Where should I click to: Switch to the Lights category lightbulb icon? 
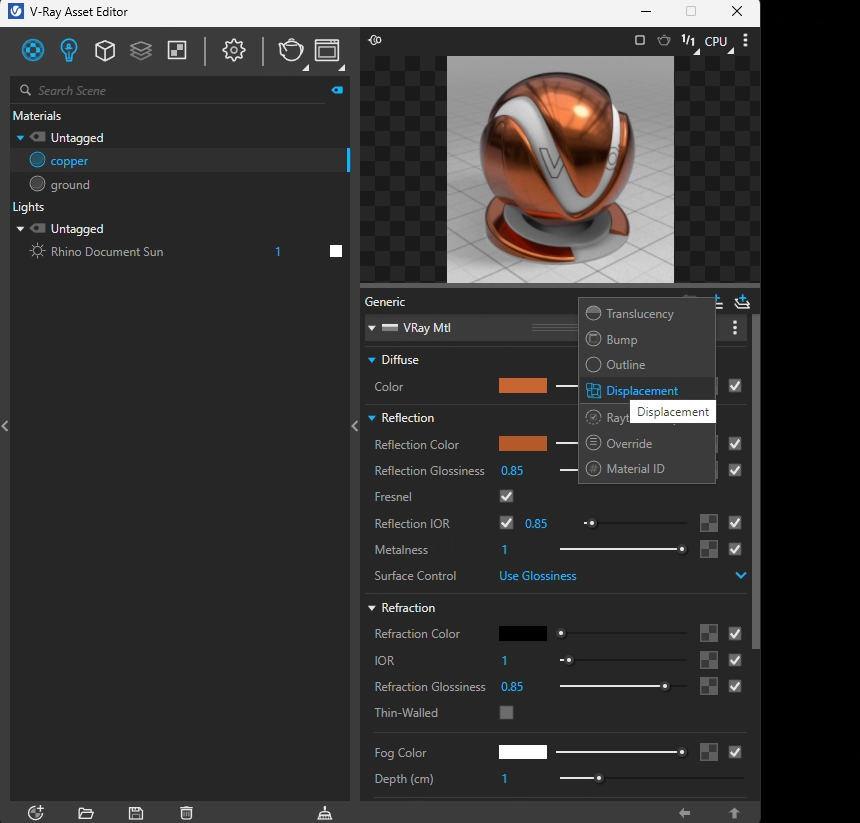pyautogui.click(x=69, y=50)
